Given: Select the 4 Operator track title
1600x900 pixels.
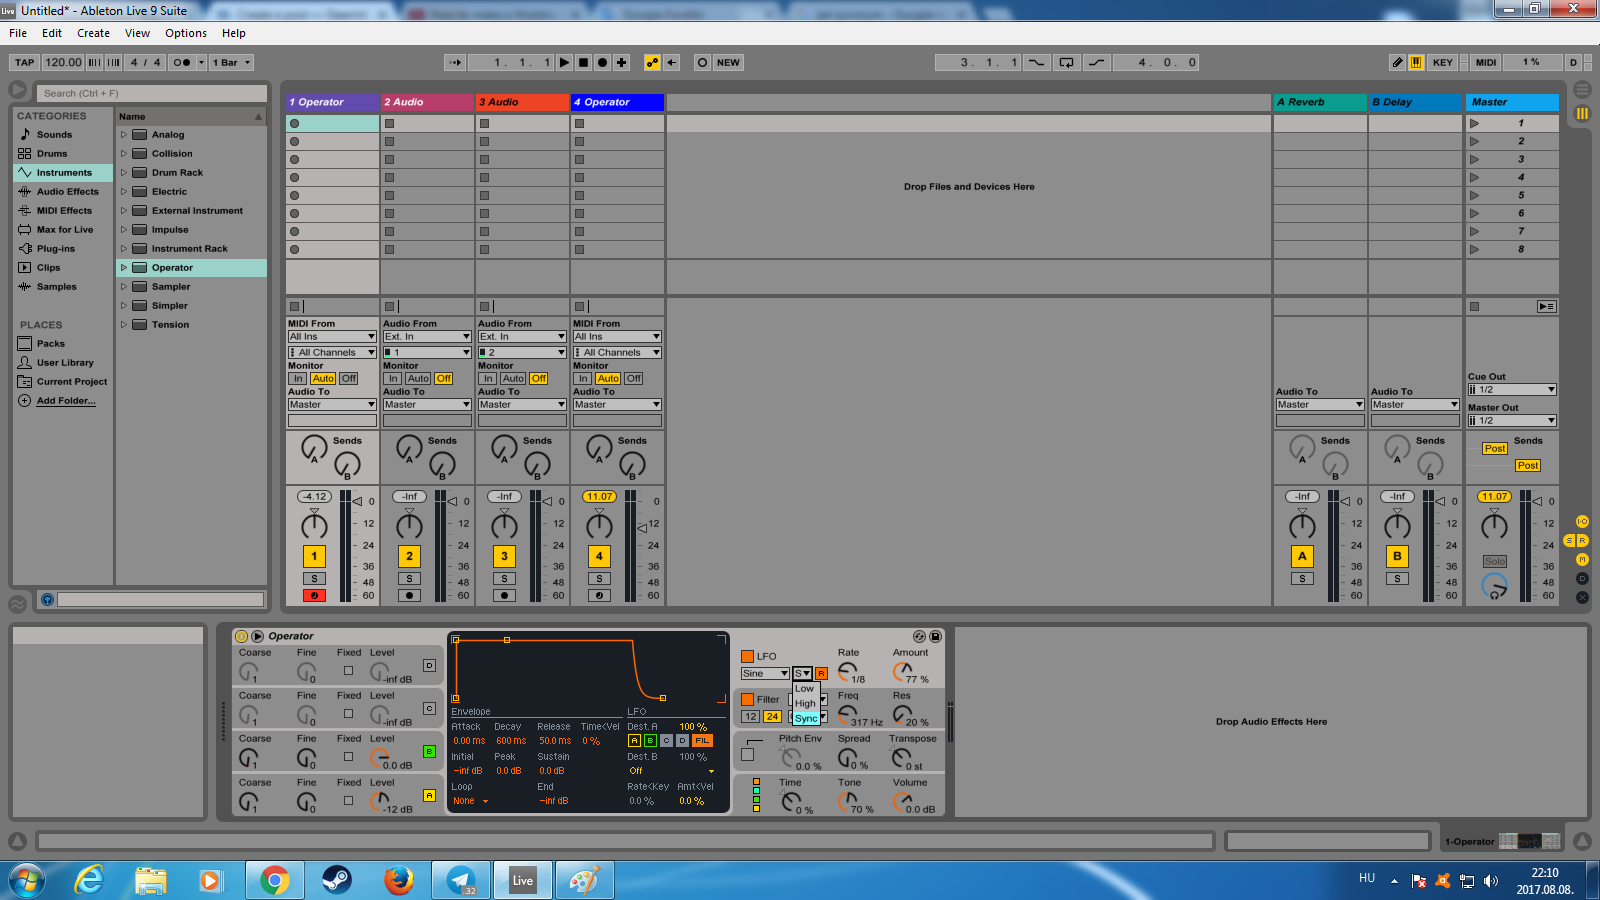Looking at the screenshot, I should point(617,102).
